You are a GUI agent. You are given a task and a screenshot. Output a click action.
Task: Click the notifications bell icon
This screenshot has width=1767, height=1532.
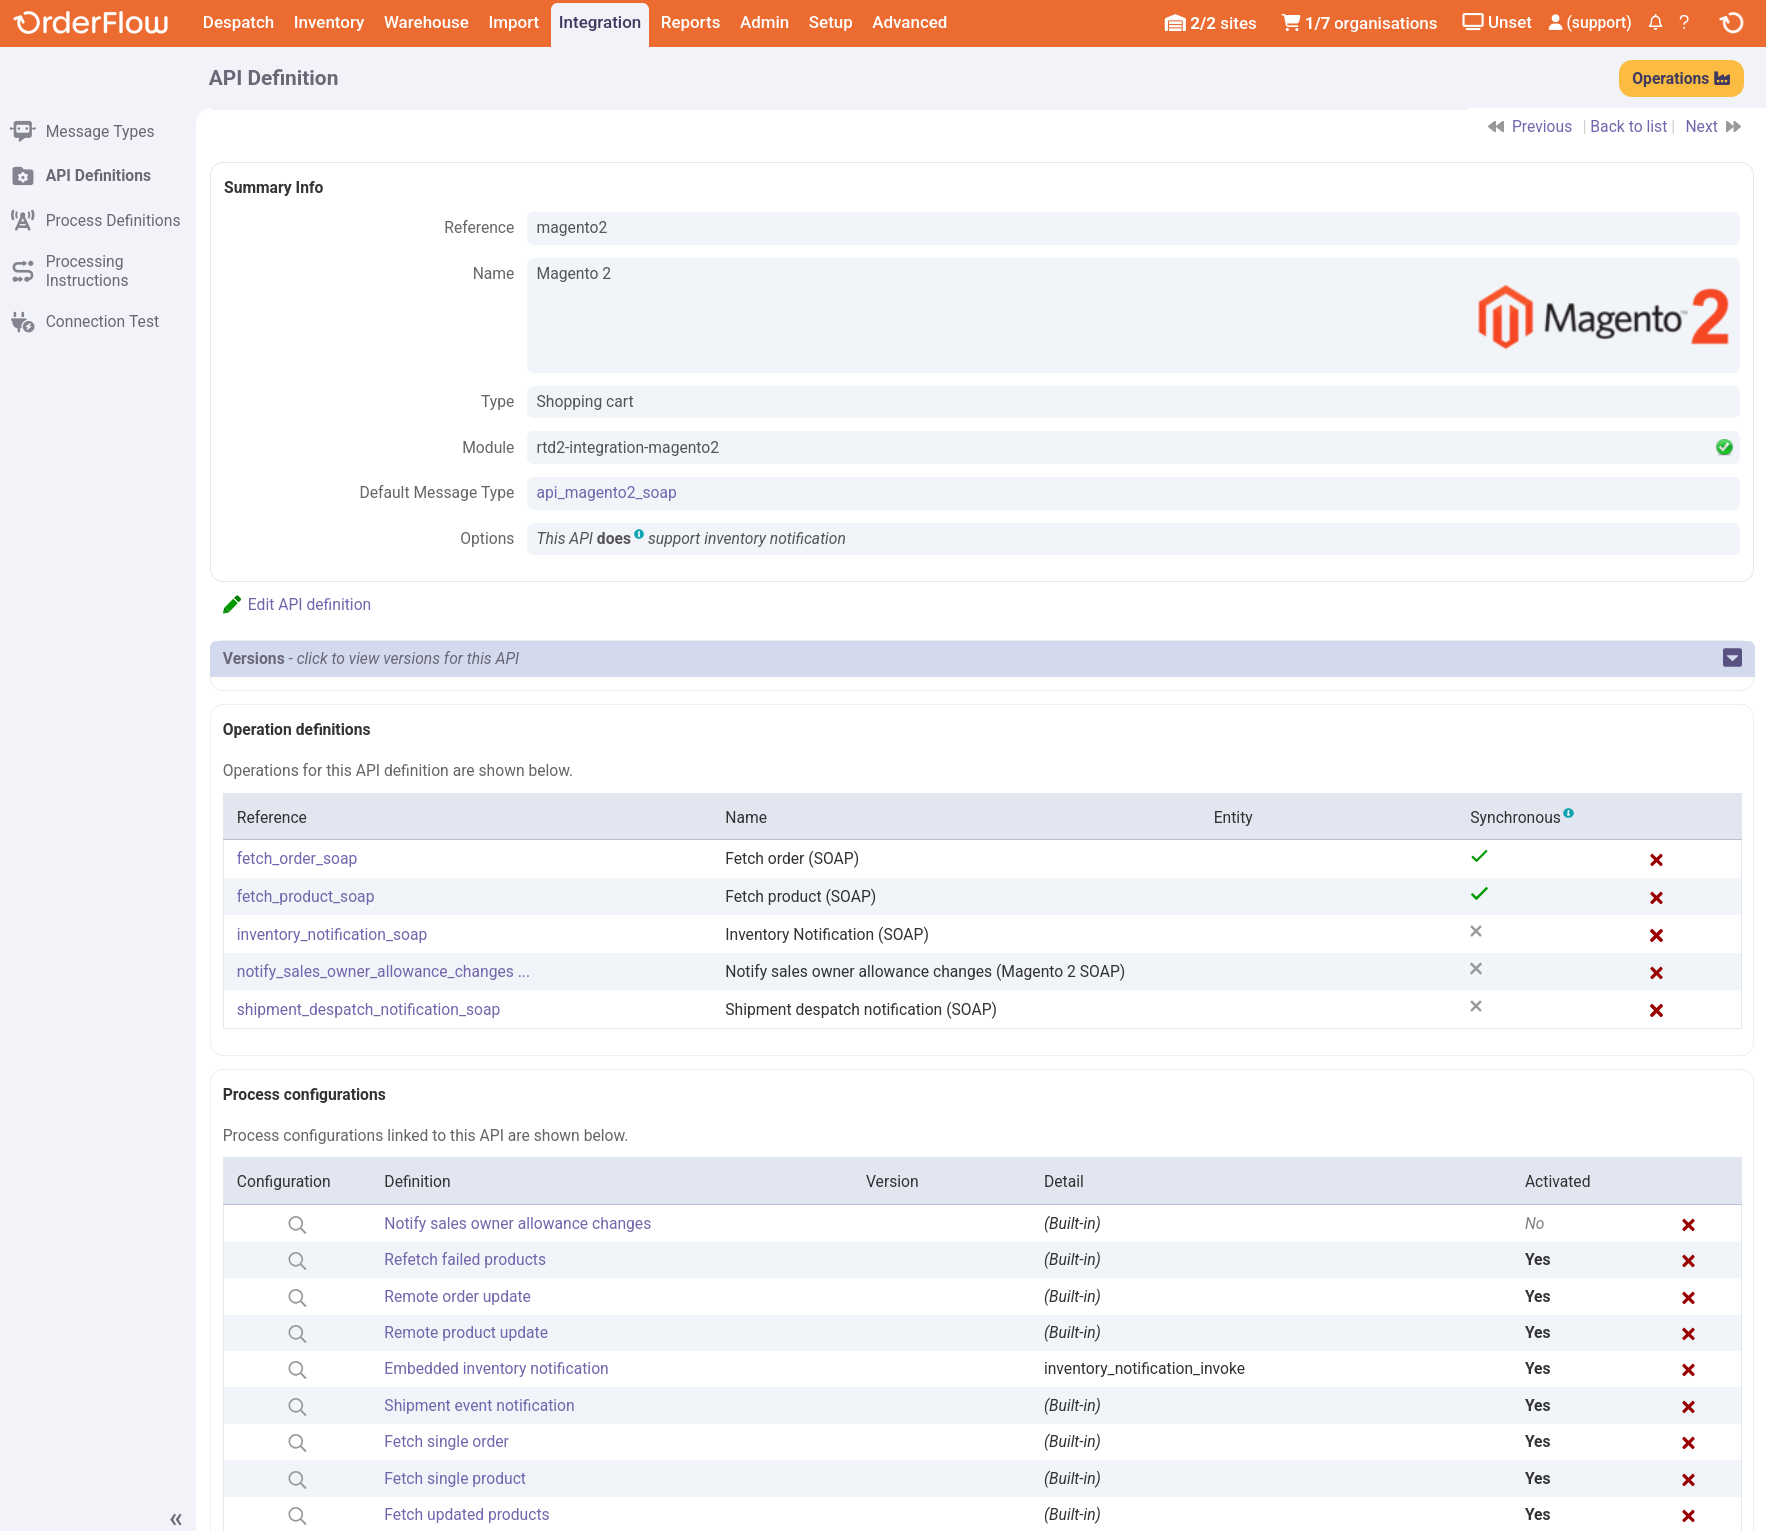click(1655, 22)
